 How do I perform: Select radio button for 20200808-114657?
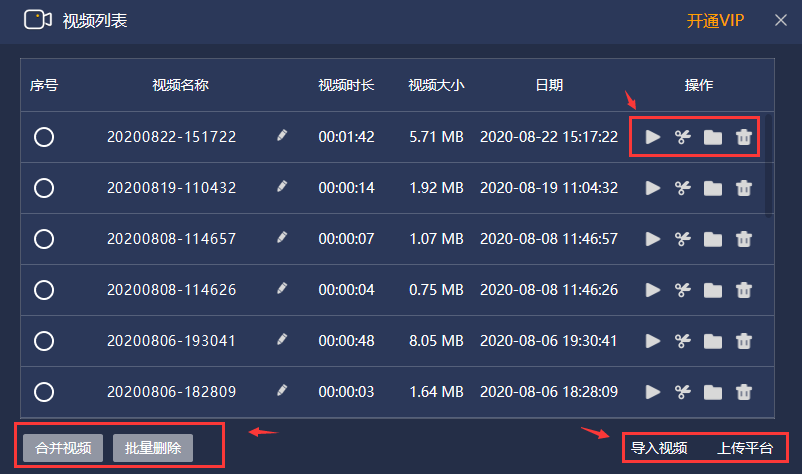coord(44,239)
